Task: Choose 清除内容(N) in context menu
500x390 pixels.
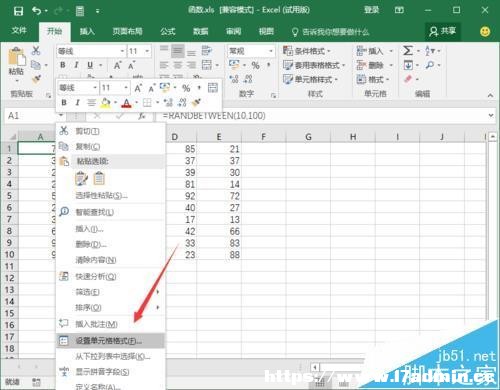Action: (x=110, y=260)
